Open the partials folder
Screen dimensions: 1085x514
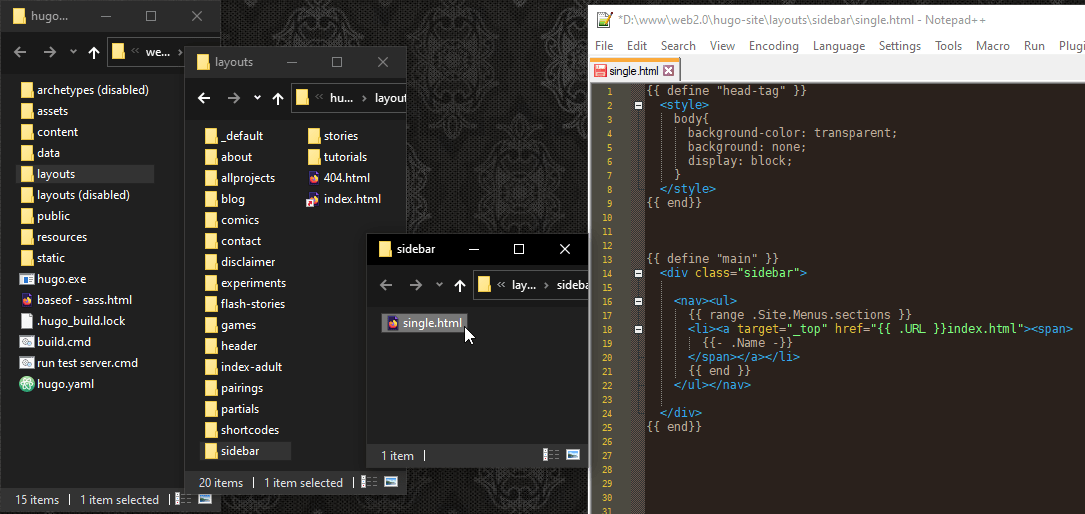[x=239, y=409]
